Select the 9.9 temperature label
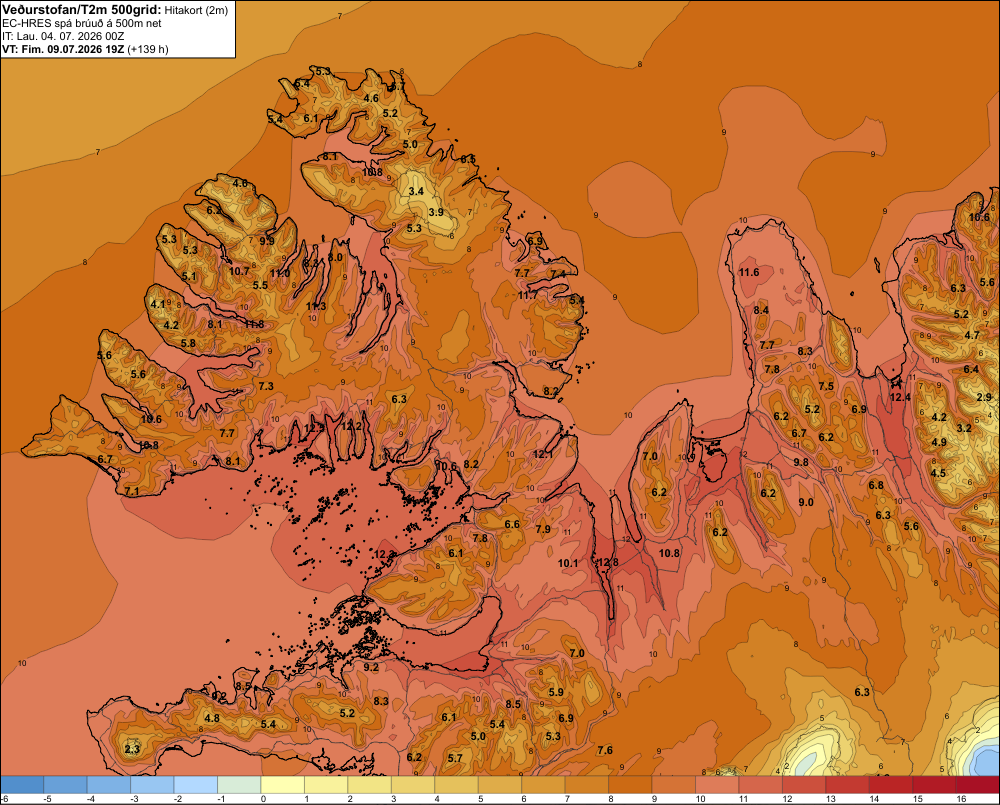The height and width of the screenshot is (805, 1000). click(267, 240)
